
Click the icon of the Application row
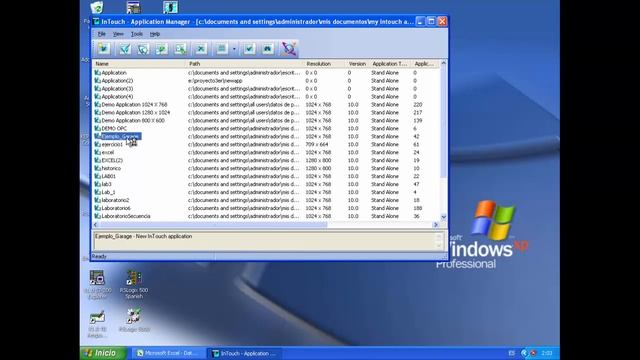pos(97,73)
